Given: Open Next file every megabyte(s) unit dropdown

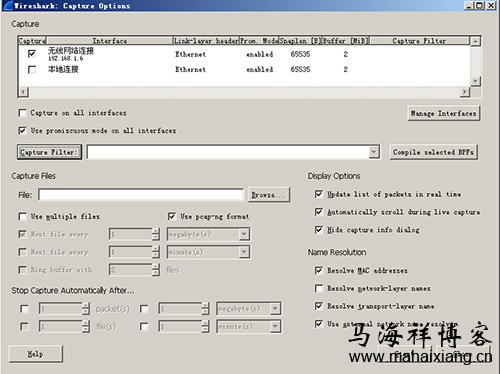Looking at the screenshot, I should click(244, 234).
